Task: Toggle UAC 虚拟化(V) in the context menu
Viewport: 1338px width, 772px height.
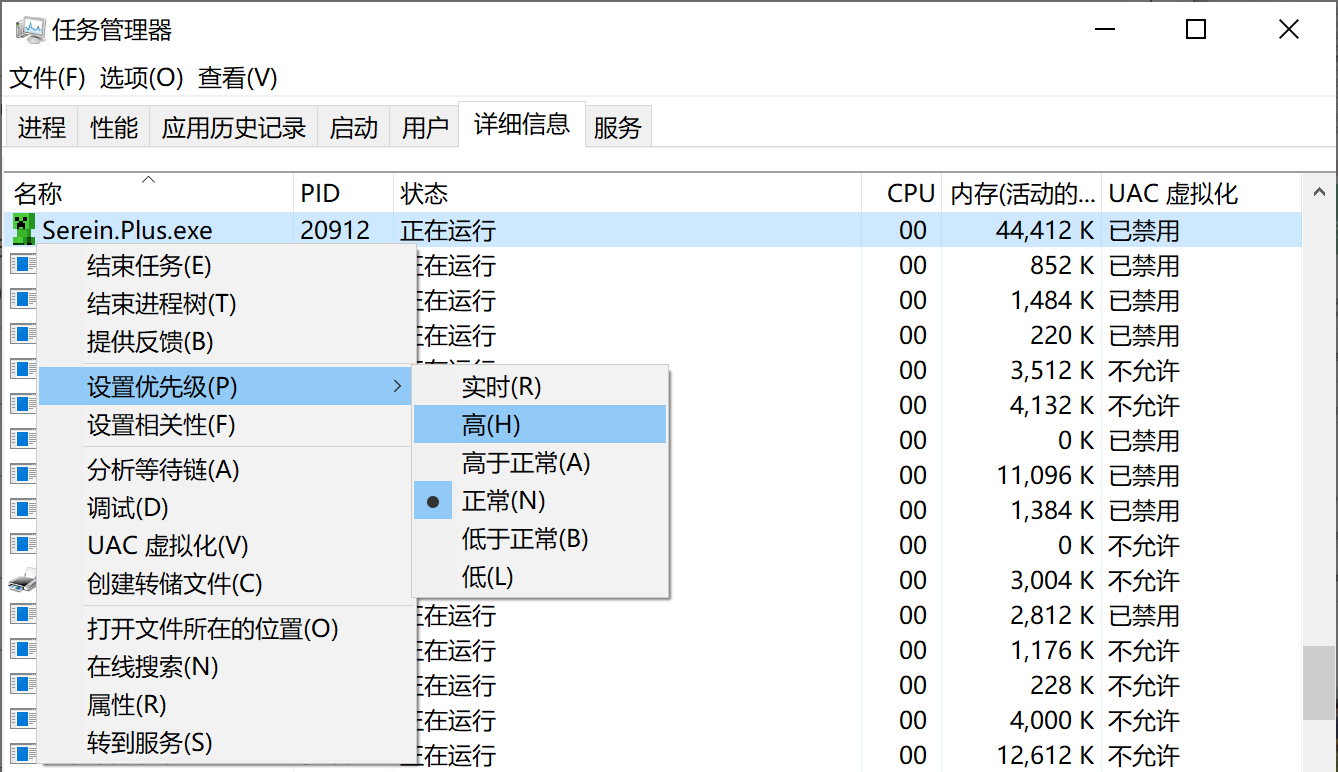Action: 226,546
